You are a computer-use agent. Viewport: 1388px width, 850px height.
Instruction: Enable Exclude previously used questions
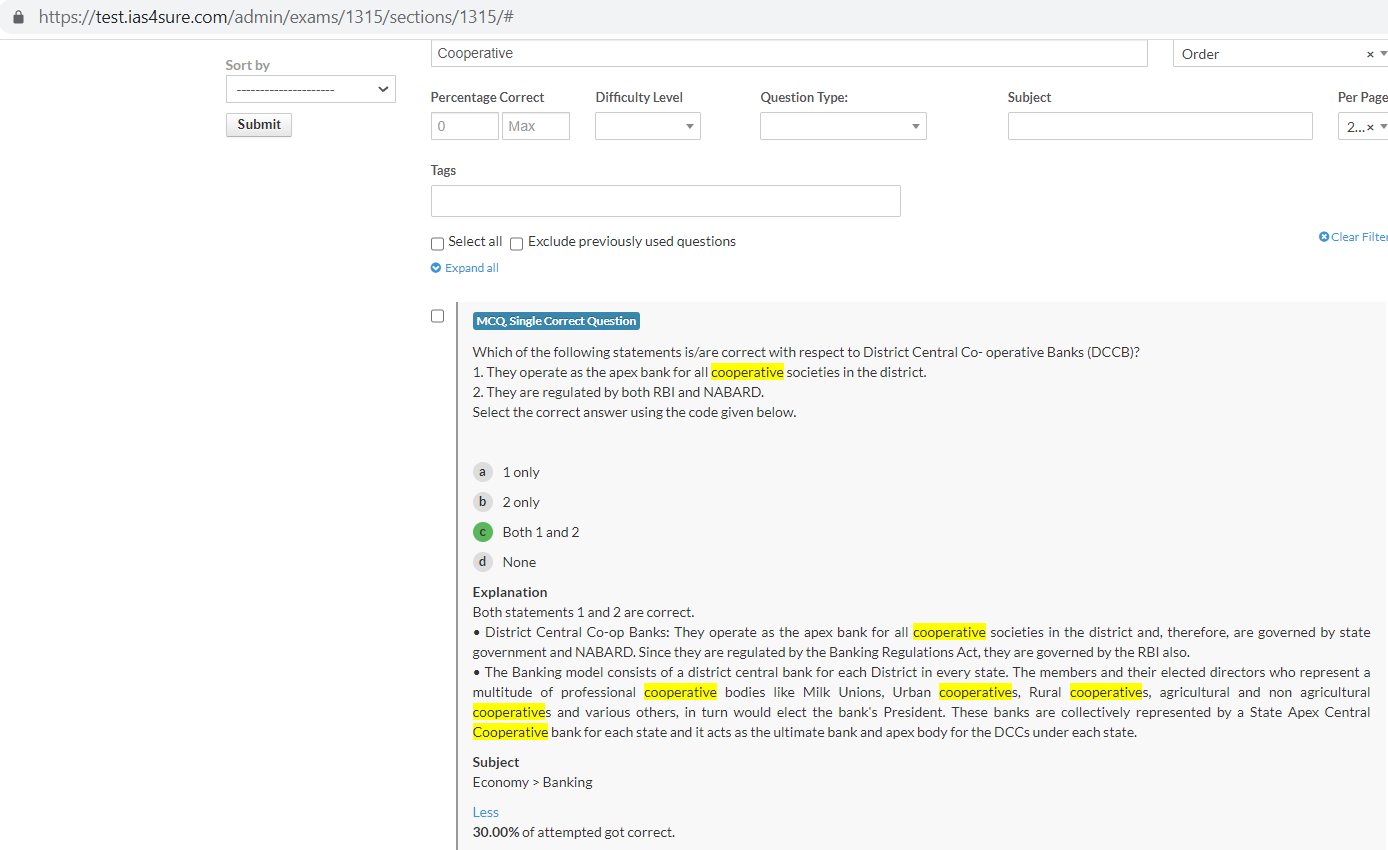coord(517,243)
